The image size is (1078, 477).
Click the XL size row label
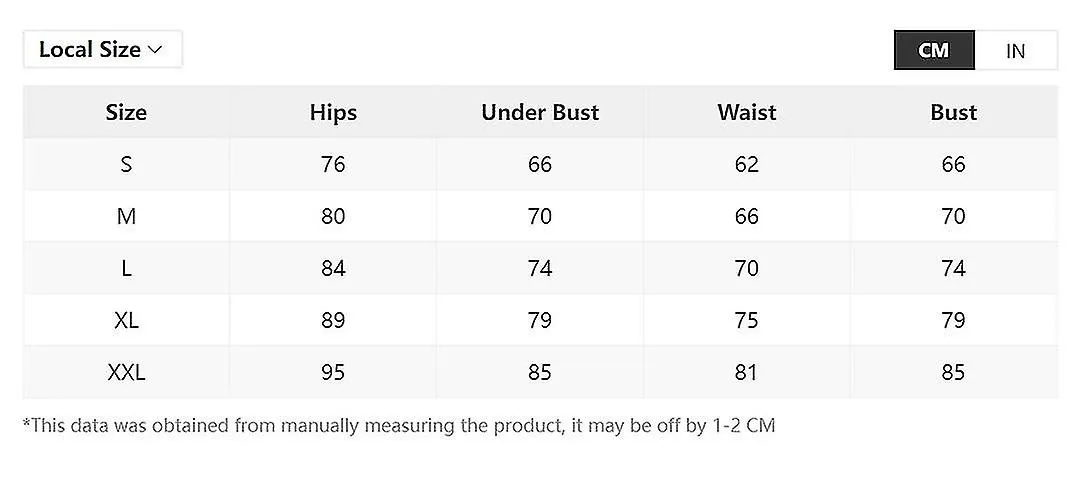coord(126,320)
